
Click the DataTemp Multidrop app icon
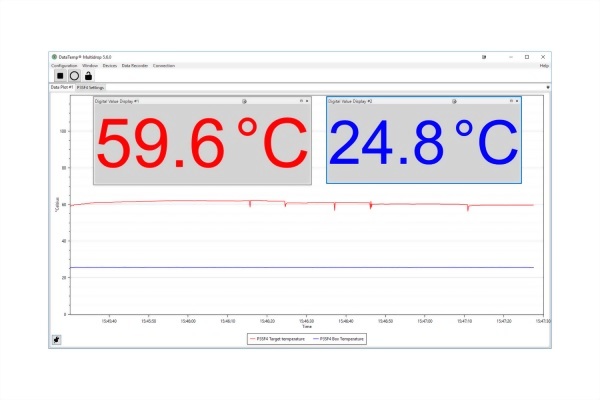pyautogui.click(x=55, y=57)
